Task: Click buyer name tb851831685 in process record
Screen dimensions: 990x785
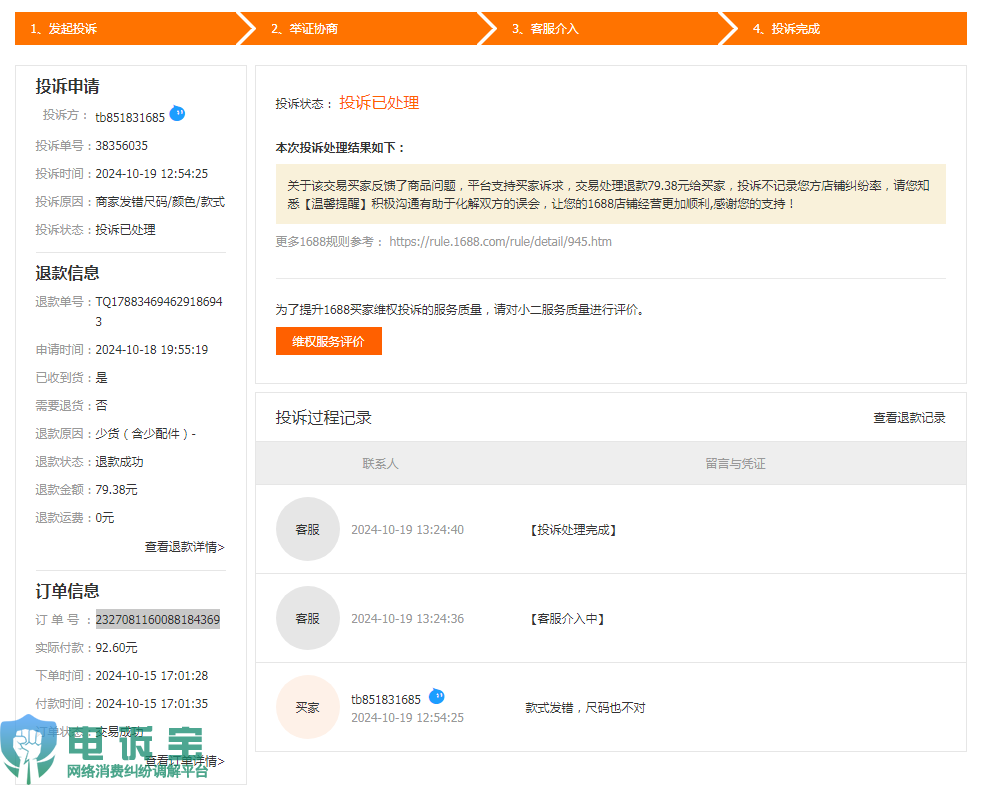Action: (386, 699)
